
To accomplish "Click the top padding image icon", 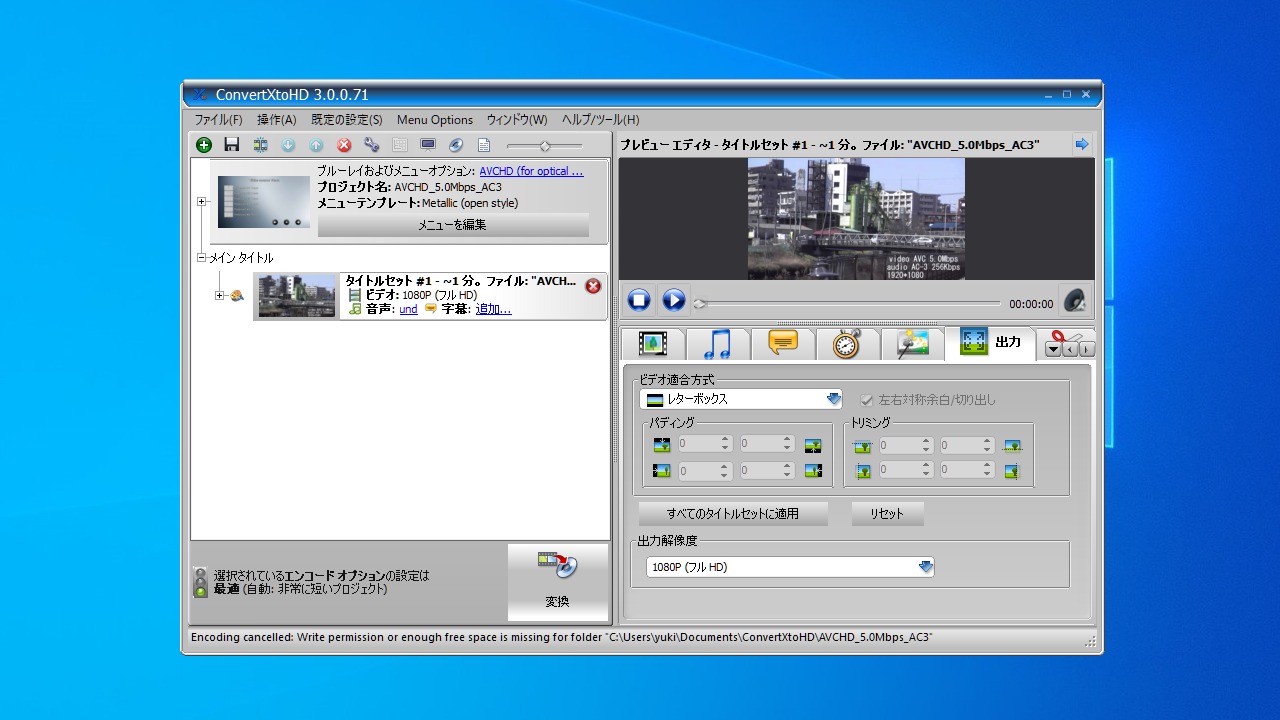I will 661,445.
